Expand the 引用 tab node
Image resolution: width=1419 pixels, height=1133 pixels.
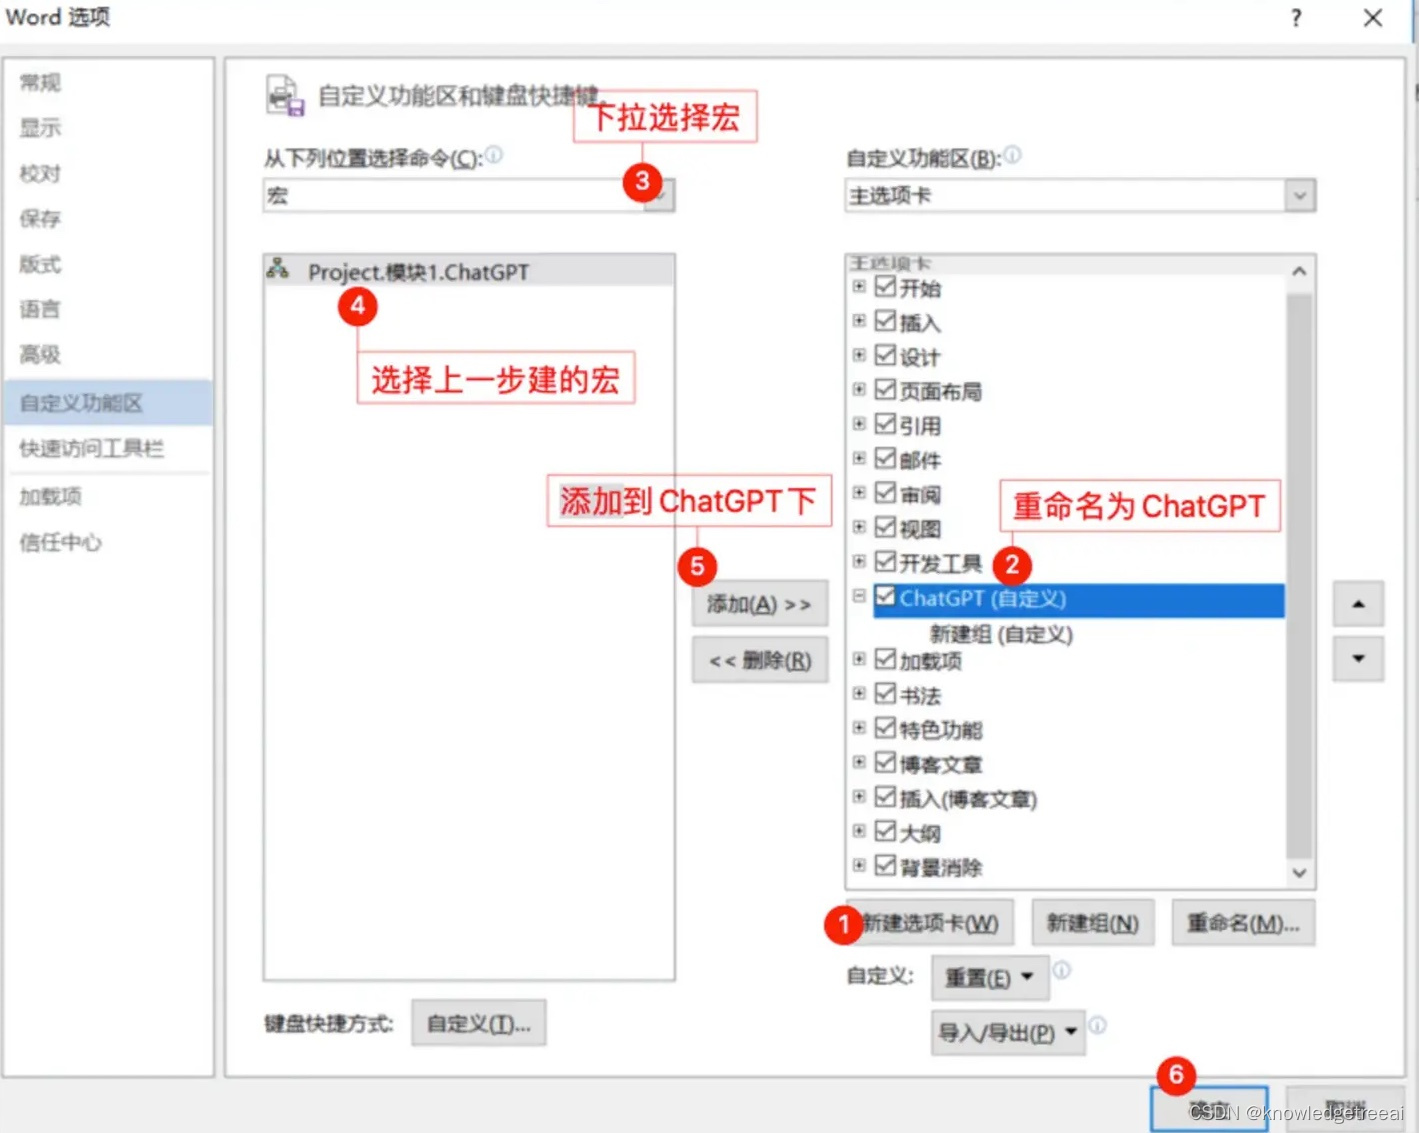[x=859, y=424]
